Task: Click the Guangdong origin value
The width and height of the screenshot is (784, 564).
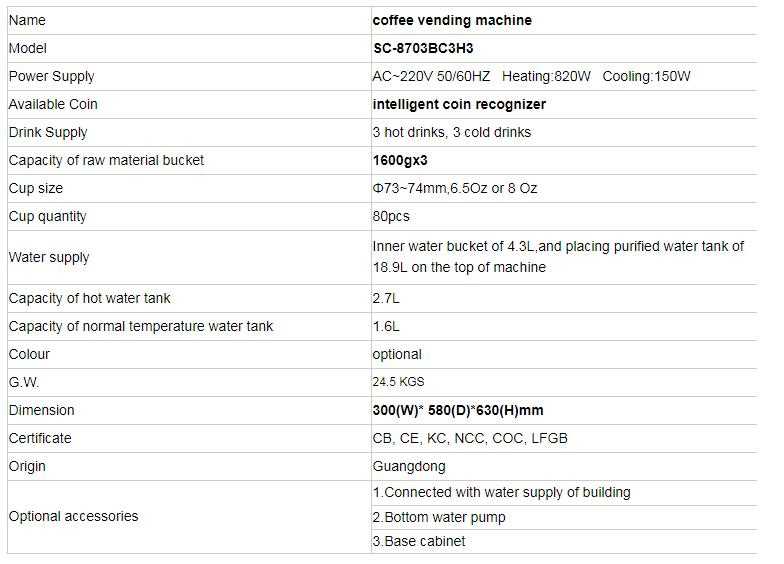Action: (x=409, y=466)
